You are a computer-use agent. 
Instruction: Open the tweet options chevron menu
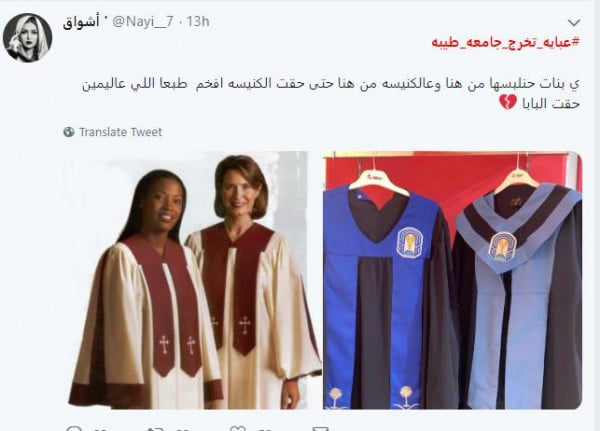coord(574,23)
